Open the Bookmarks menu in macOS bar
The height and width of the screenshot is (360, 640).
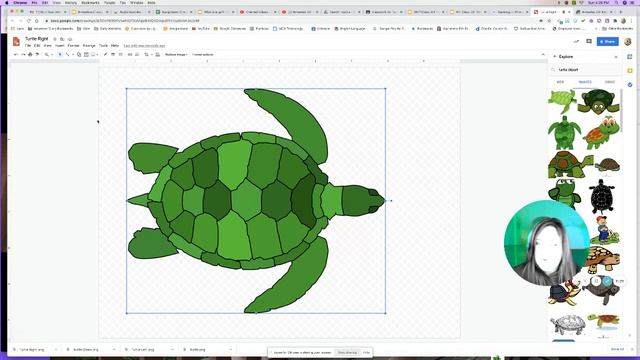90,2
